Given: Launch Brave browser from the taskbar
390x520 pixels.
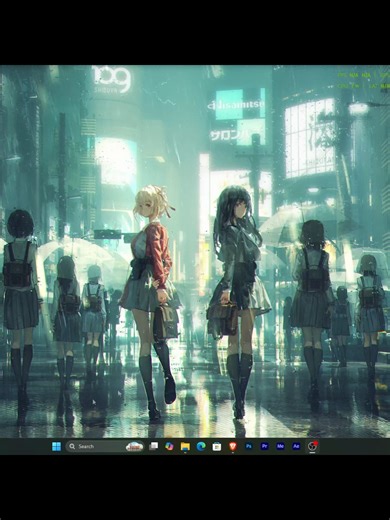Looking at the screenshot, I should point(233,446).
